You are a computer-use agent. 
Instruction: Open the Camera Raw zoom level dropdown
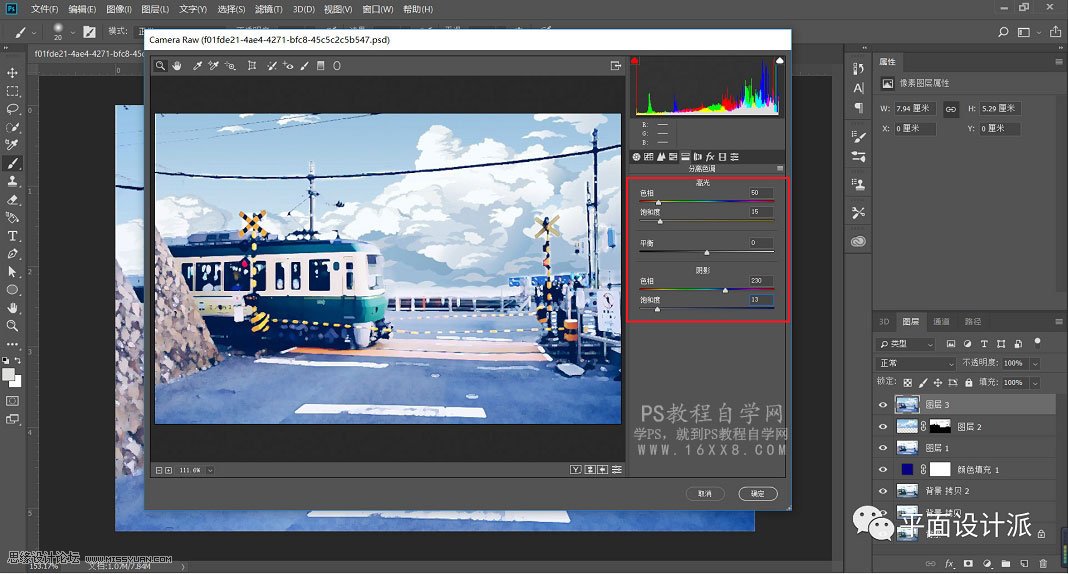(x=210, y=471)
